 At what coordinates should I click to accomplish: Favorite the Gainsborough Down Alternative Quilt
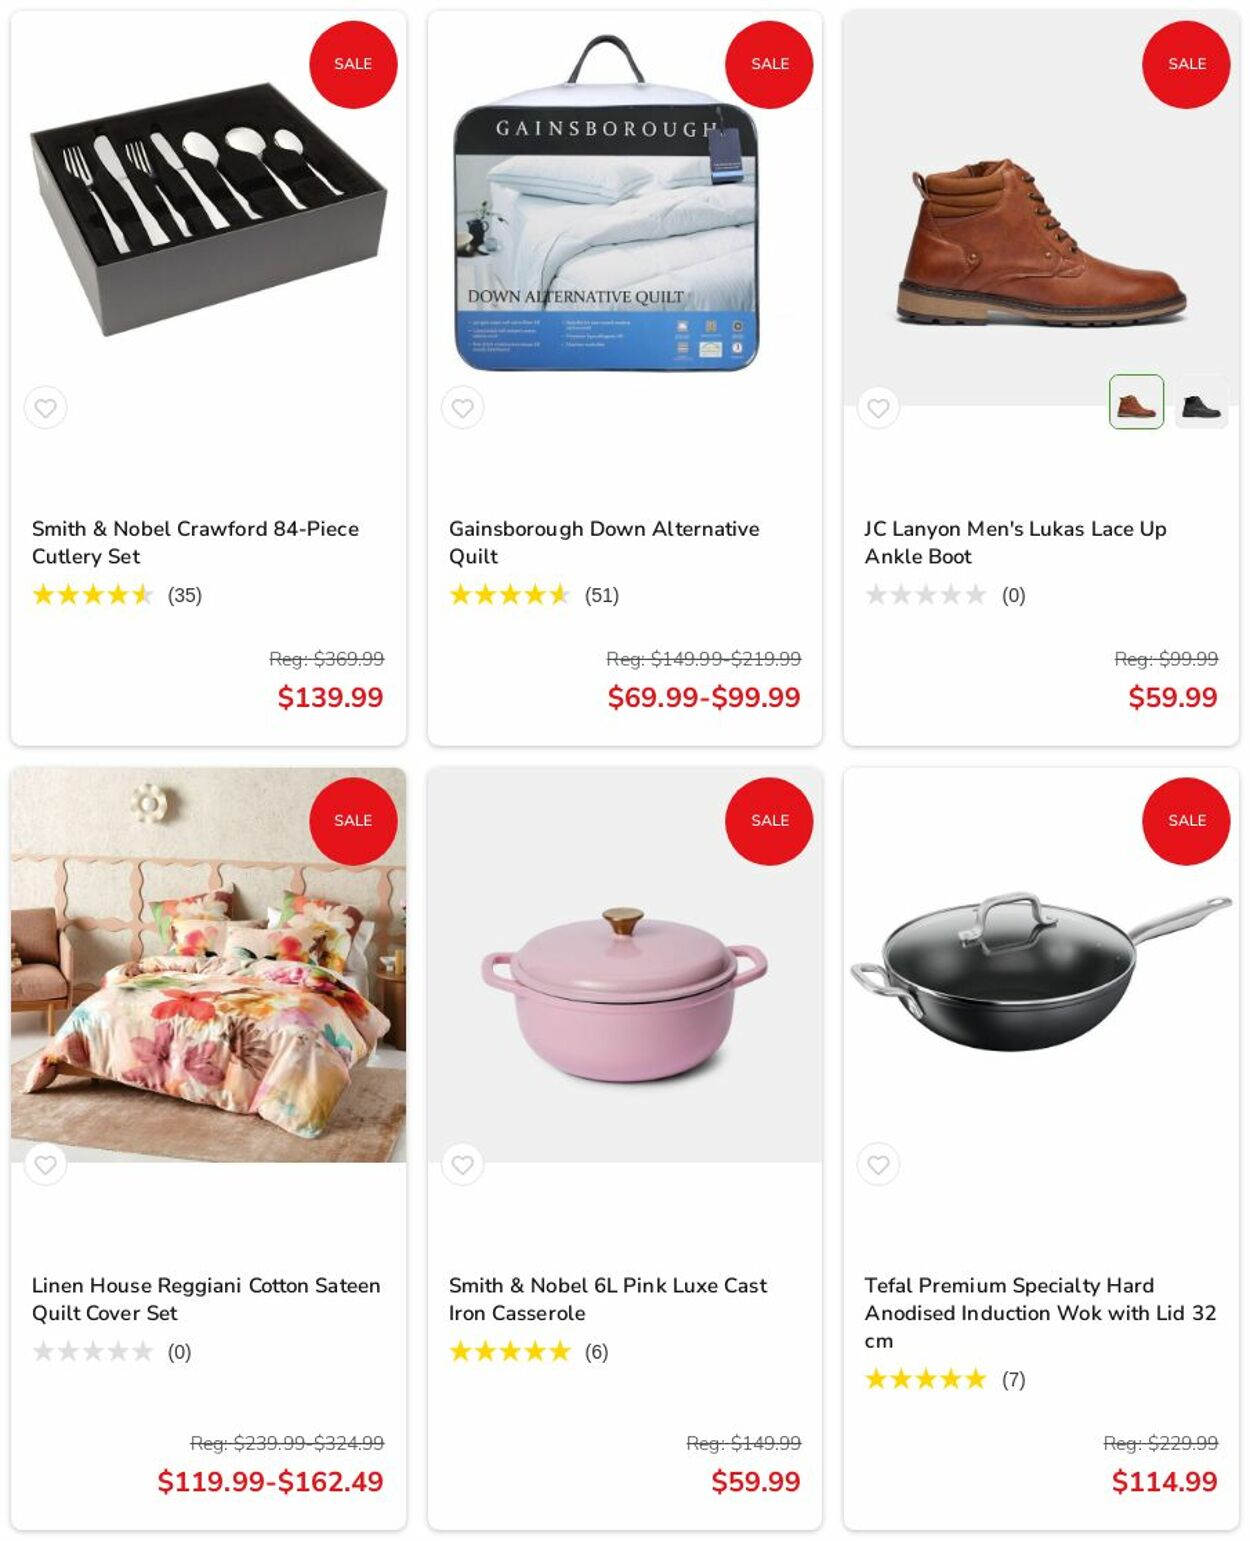coord(462,408)
